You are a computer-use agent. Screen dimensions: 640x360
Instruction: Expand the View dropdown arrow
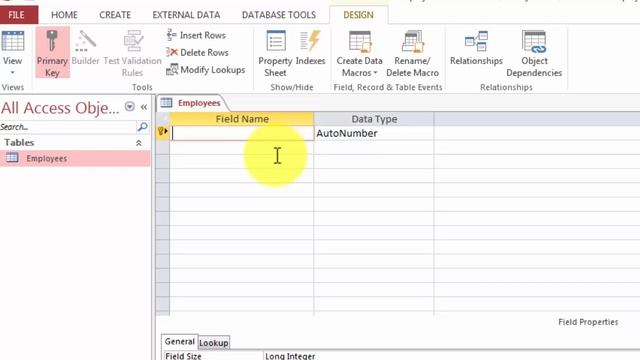(x=13, y=73)
